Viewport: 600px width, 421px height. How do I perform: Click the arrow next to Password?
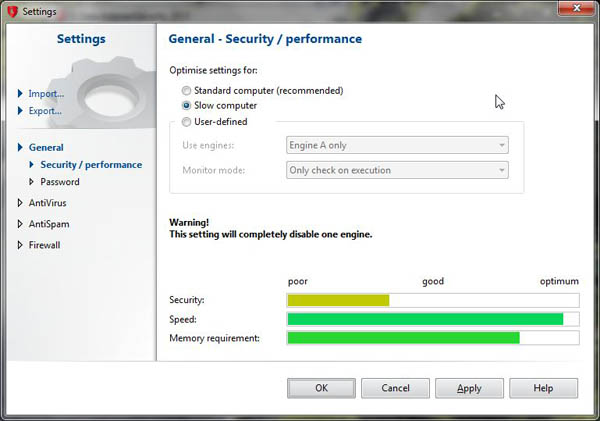pos(32,182)
